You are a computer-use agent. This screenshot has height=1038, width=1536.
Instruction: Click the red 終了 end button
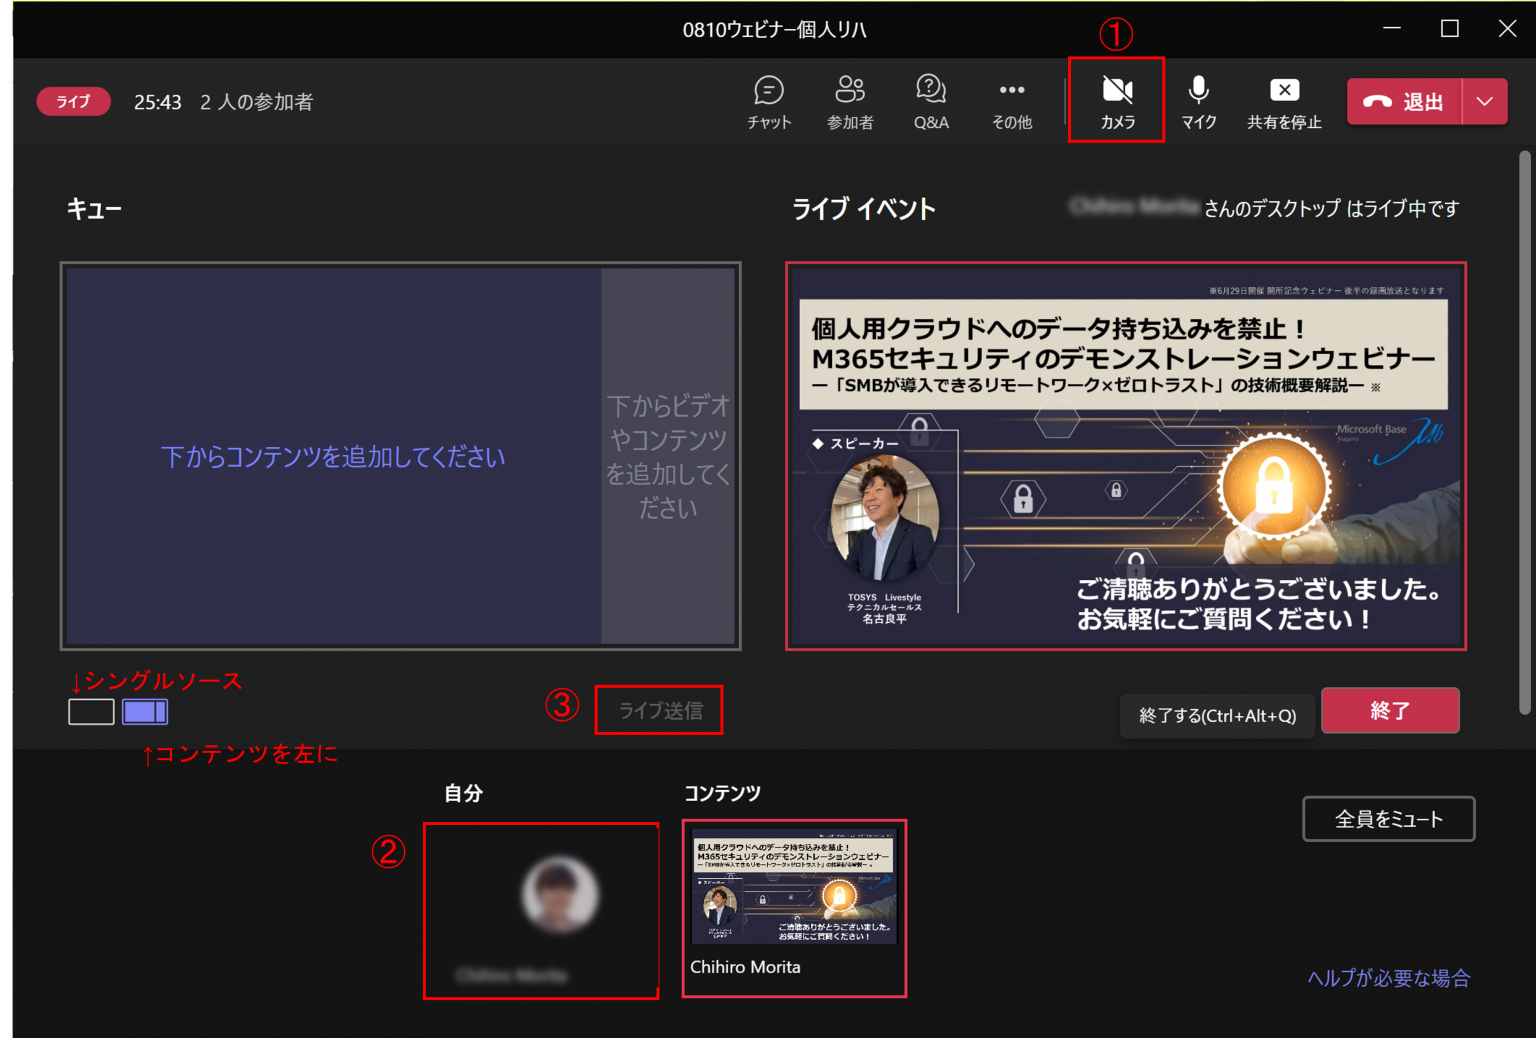pos(1390,710)
